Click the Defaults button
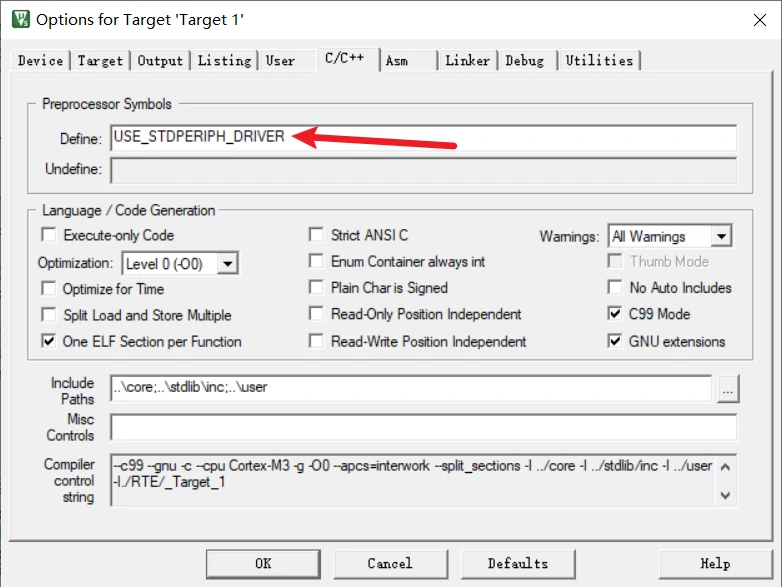 coord(518,563)
